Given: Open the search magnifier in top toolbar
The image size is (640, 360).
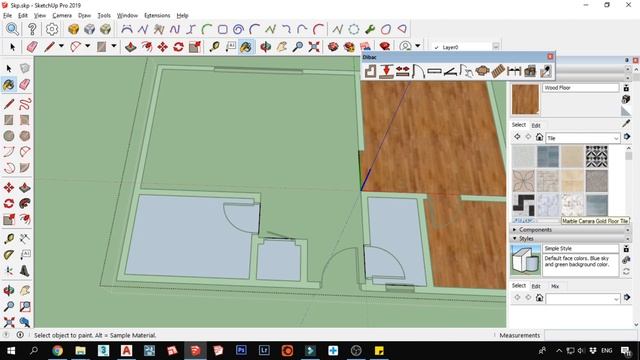Looking at the screenshot, I should tap(12, 29).
